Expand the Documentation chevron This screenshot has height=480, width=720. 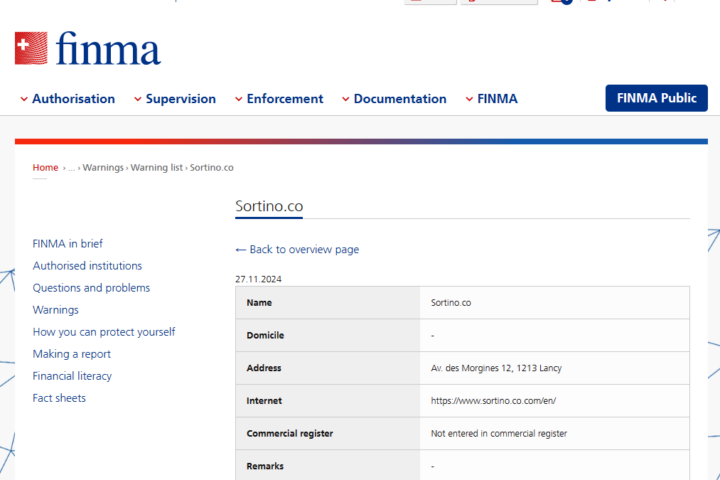(x=345, y=99)
